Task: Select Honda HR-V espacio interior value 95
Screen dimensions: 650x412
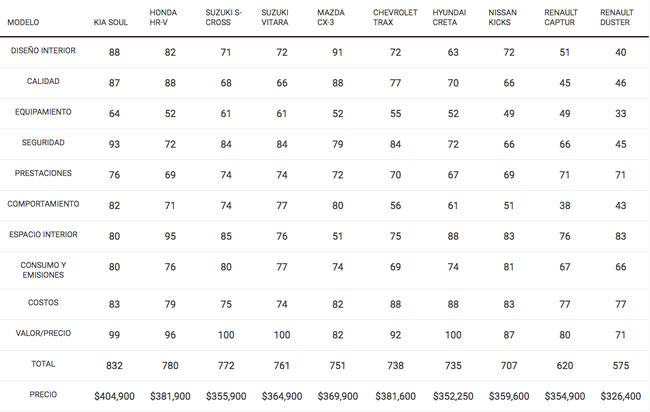Action: 170,236
